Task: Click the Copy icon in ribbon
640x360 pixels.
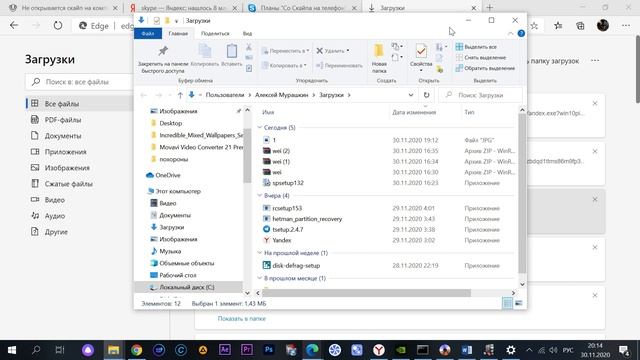Action: (204, 51)
